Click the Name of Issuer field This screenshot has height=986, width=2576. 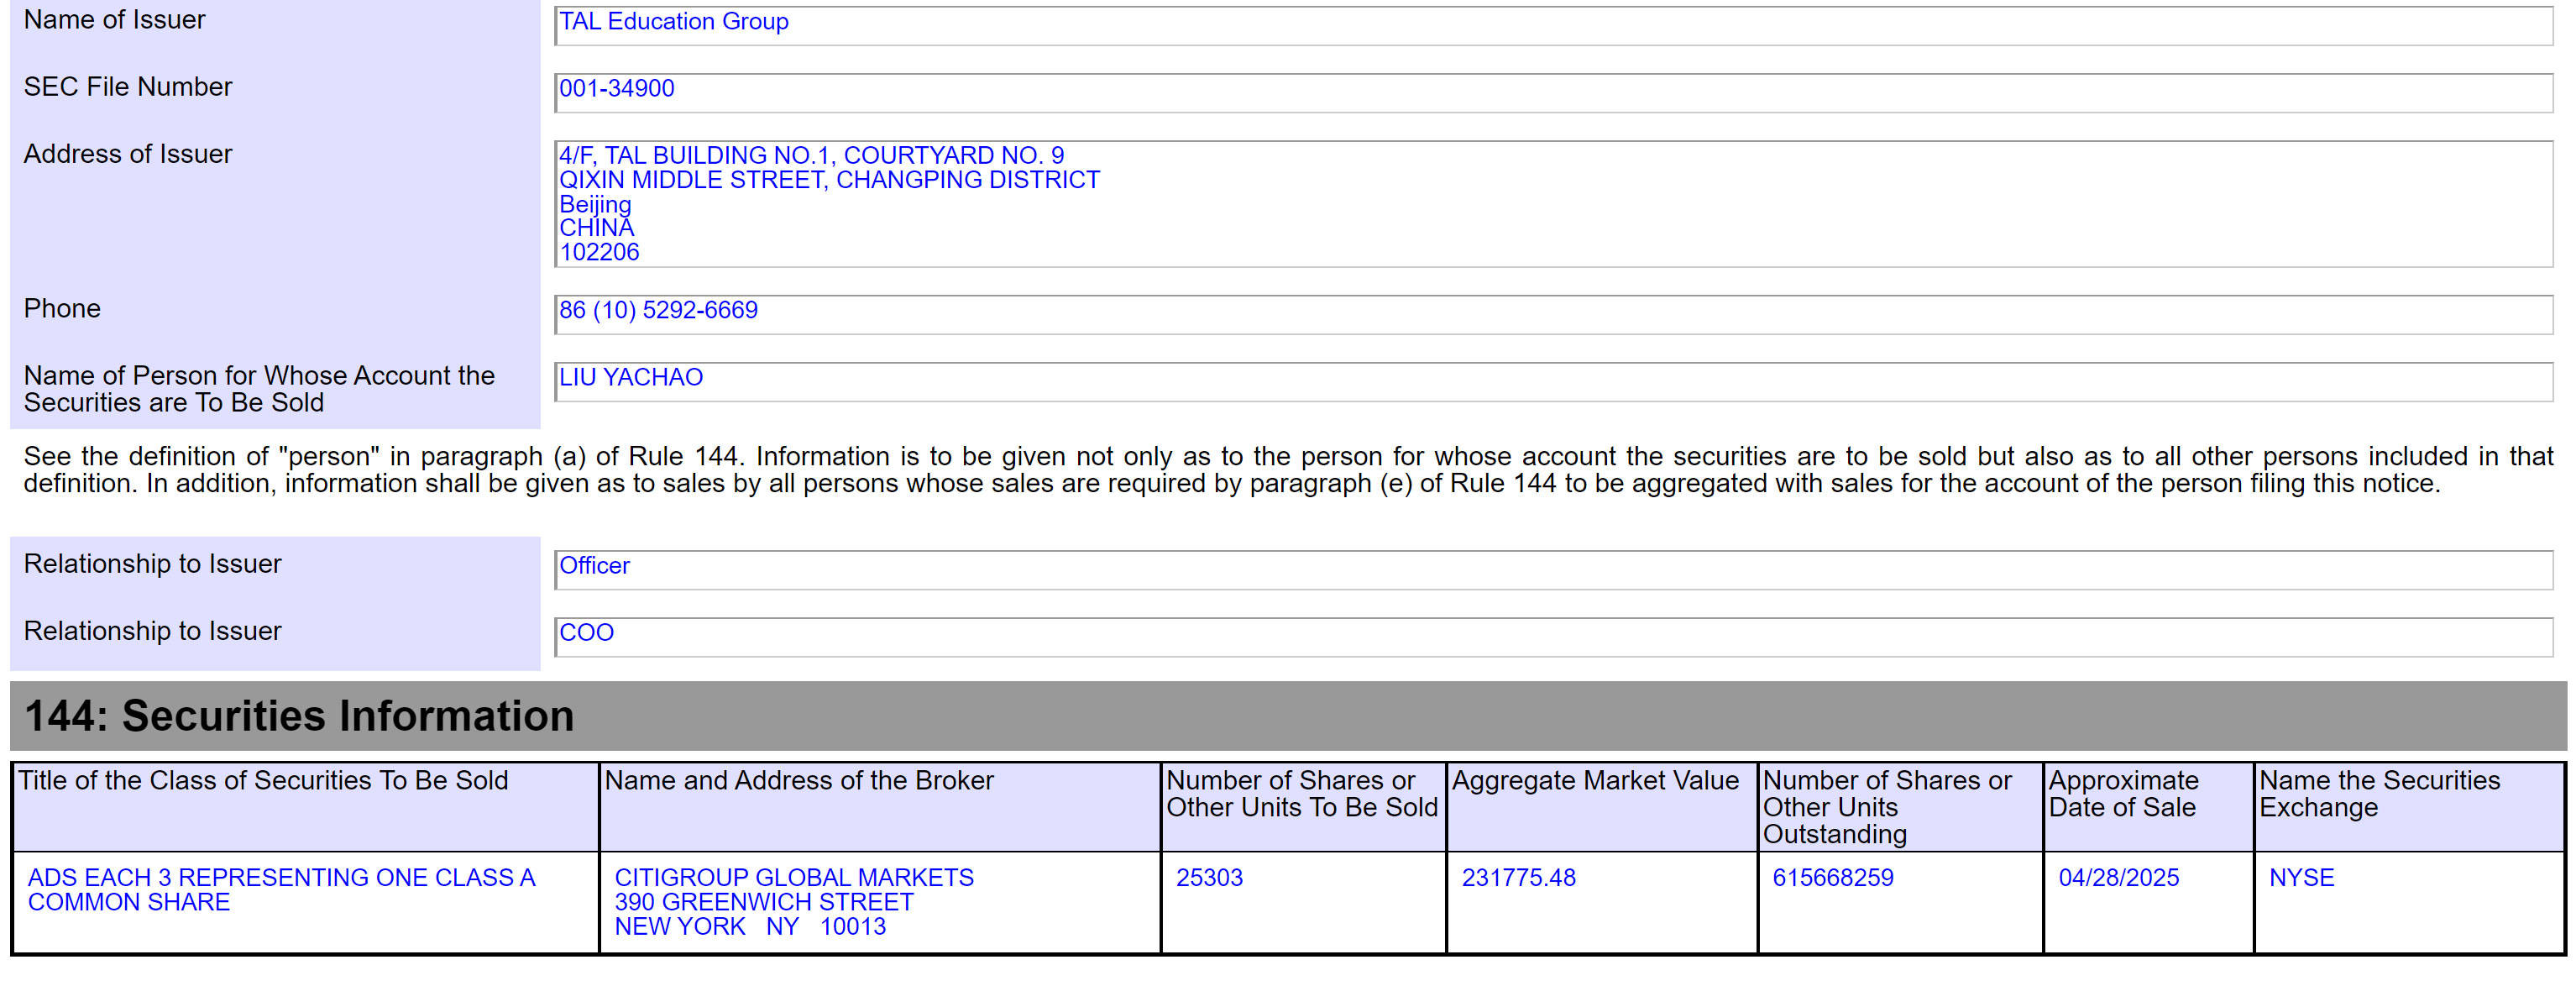[1553, 25]
